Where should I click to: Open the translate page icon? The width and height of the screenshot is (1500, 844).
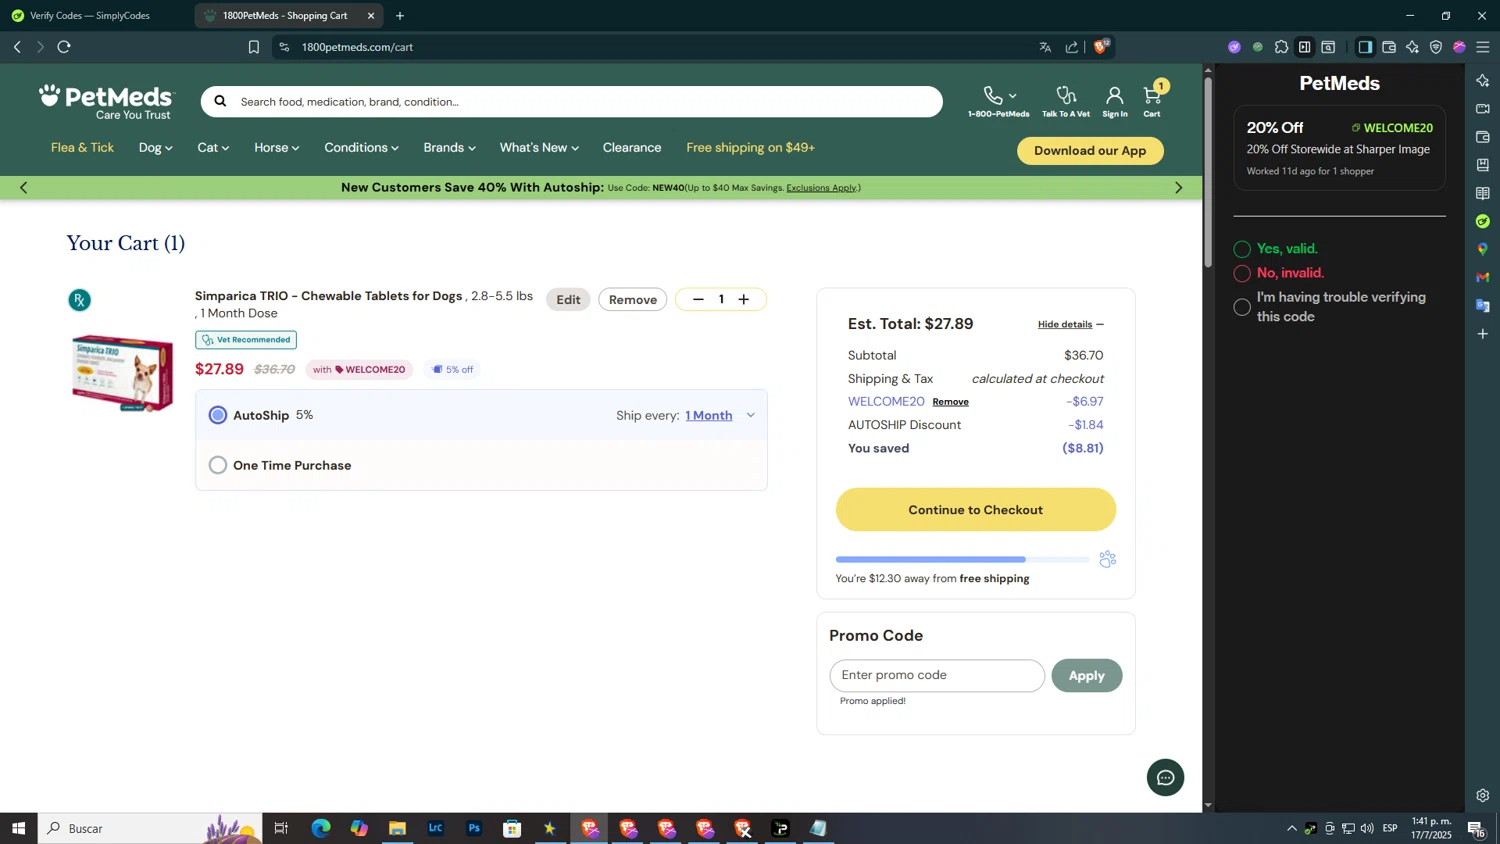point(1045,47)
